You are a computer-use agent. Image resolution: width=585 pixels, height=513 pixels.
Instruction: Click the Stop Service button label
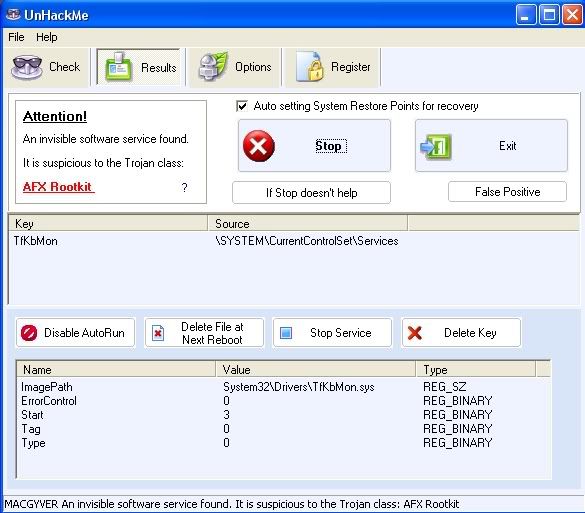coord(341,333)
